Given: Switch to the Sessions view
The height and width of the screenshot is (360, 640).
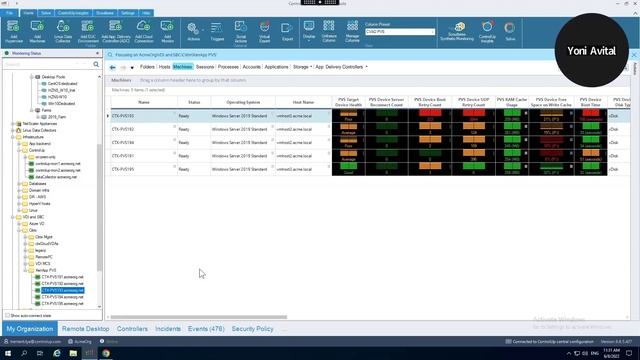Looking at the screenshot, I should click(x=205, y=67).
